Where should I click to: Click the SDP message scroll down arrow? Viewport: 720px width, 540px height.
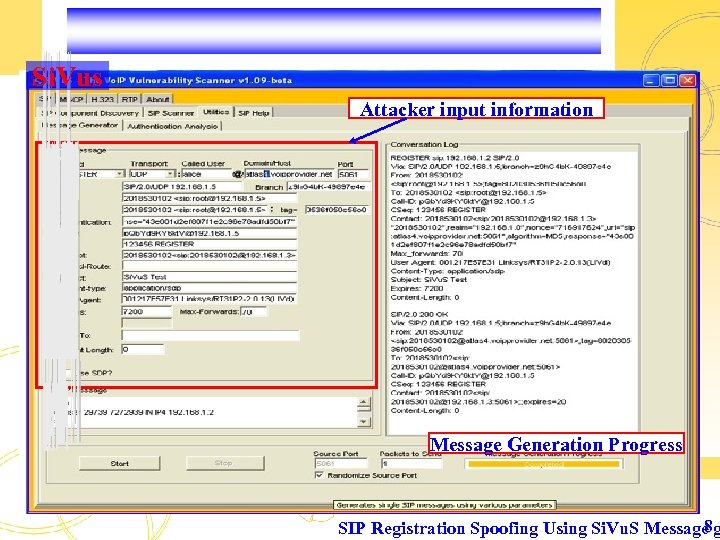(363, 422)
